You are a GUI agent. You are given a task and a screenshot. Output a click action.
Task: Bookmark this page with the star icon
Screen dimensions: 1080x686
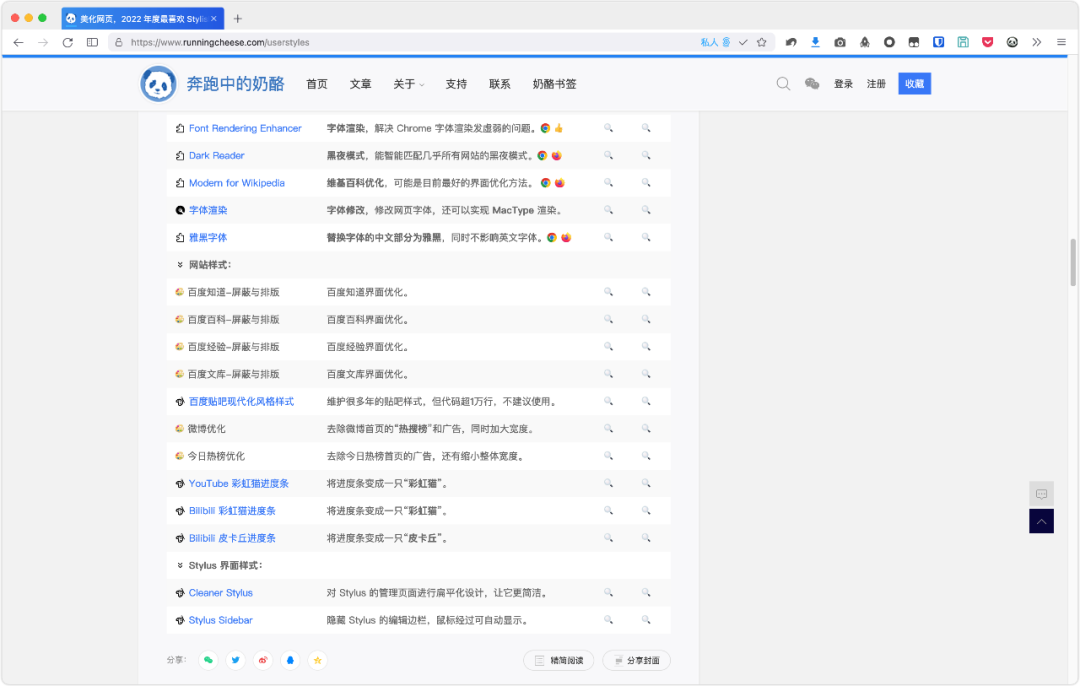(761, 42)
